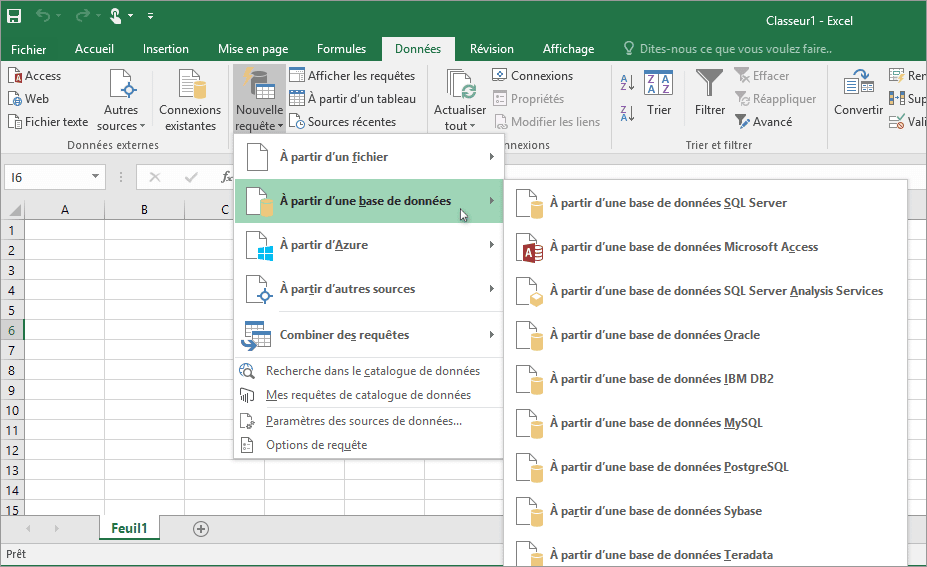927x567 pixels.
Task: Click Afficher les requêtes
Action: point(352,76)
